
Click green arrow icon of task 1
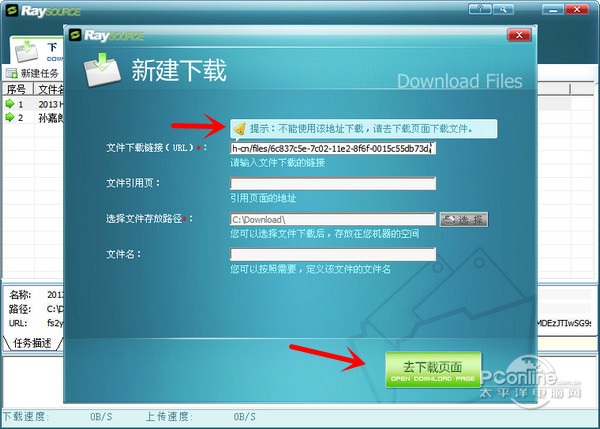(x=10, y=104)
